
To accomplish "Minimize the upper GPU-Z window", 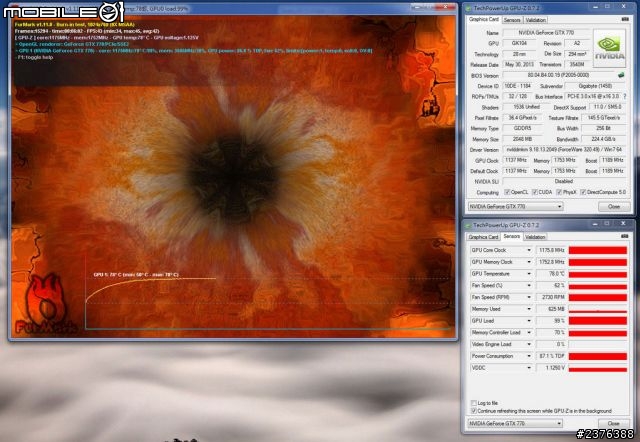I will [x=596, y=7].
